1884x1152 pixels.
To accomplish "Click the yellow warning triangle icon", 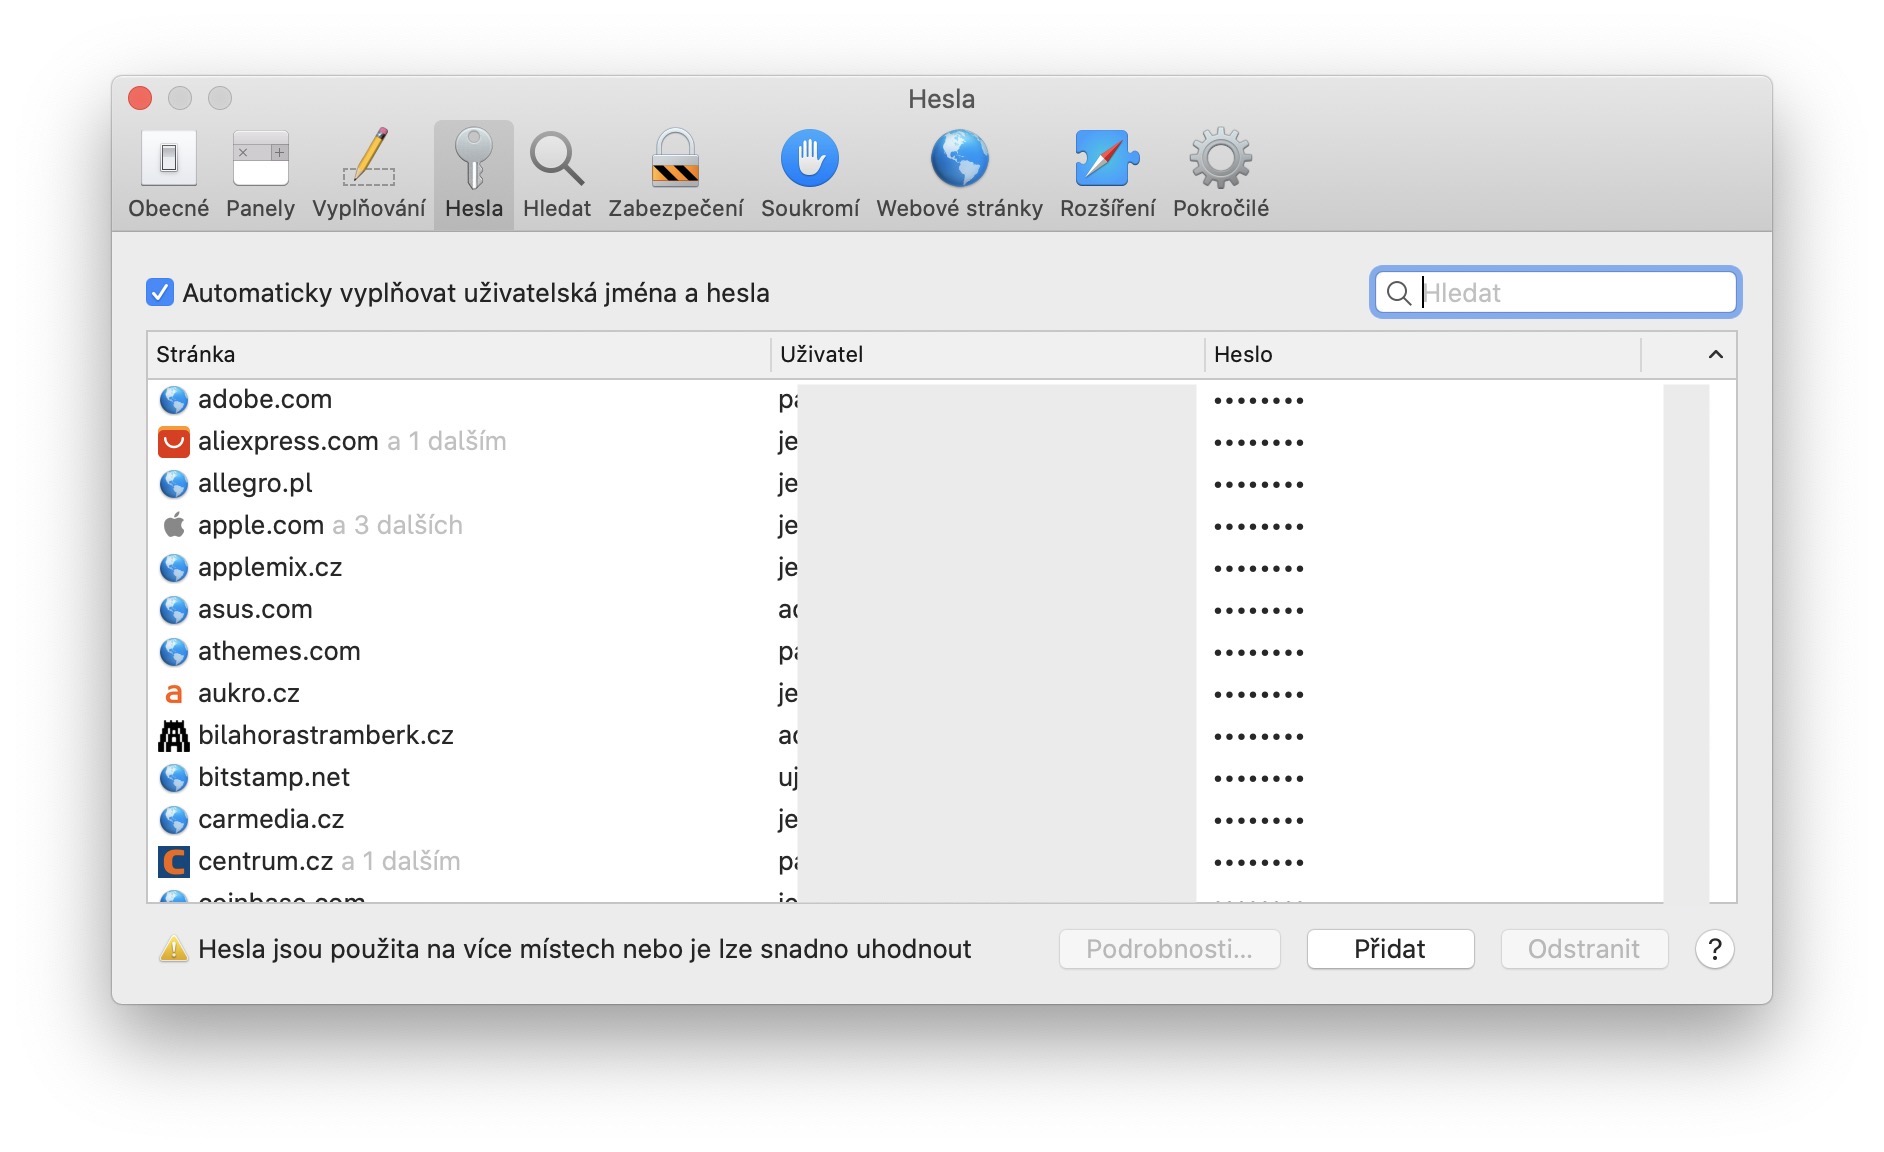I will point(174,949).
